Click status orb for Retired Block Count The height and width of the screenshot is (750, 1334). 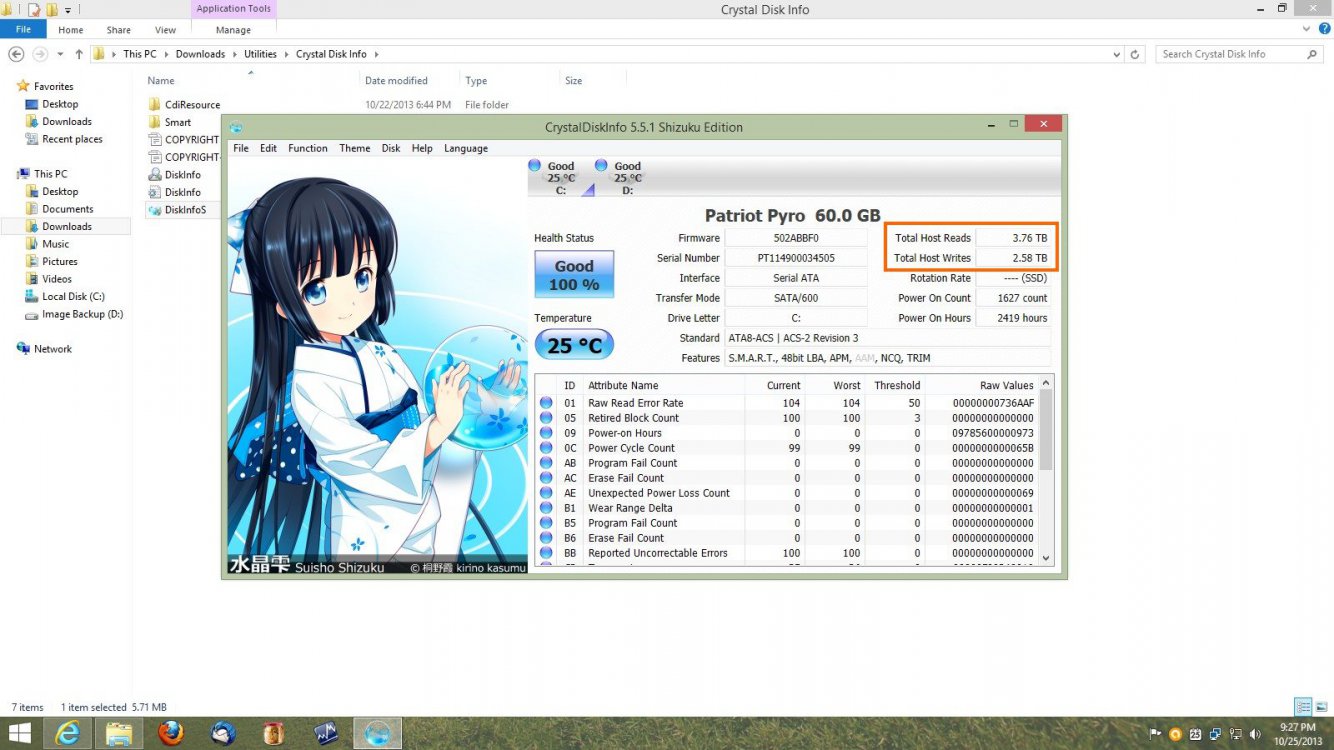(546, 418)
